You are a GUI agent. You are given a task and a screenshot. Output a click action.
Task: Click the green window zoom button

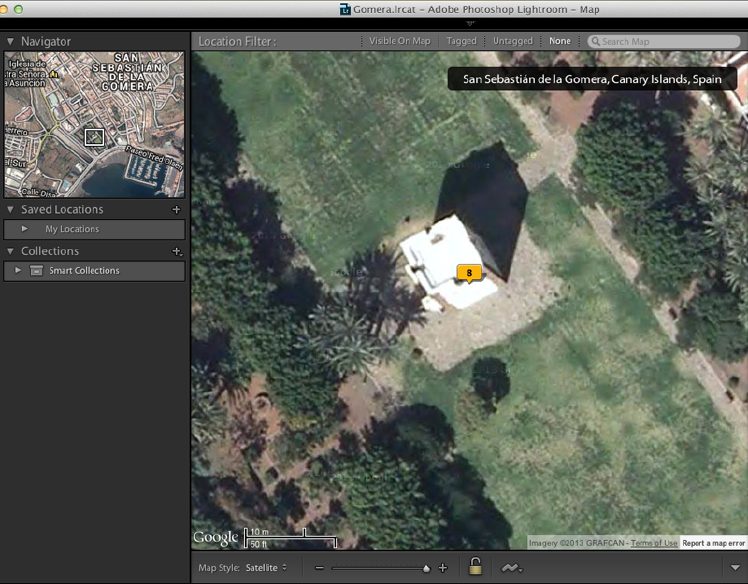tap(18, 9)
